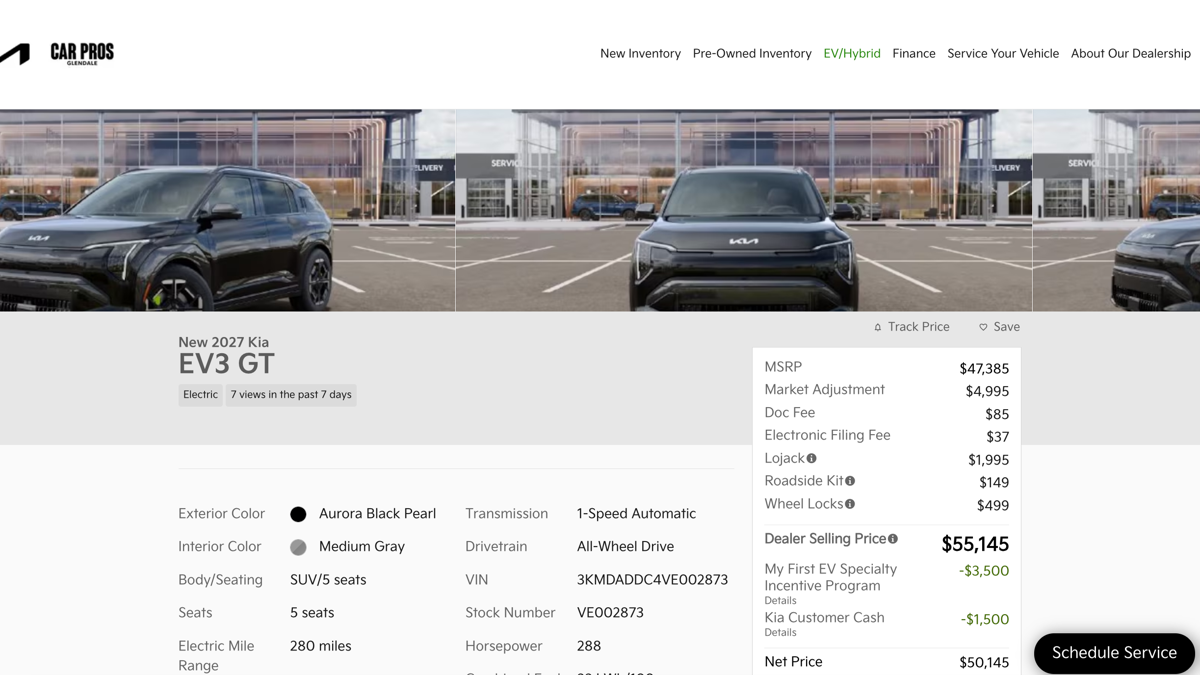The width and height of the screenshot is (1200, 675).
Task: Click the 280 miles range value
Action: (320, 646)
